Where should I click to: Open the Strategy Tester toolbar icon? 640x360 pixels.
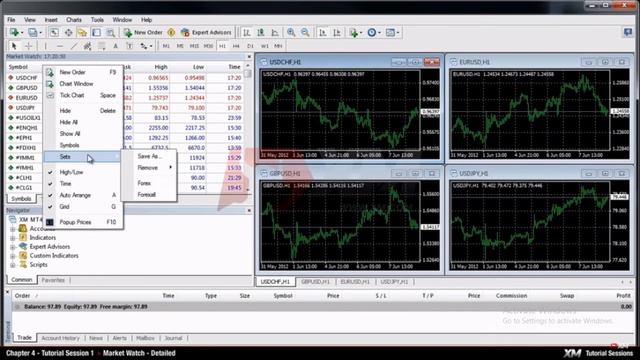[x=111, y=32]
